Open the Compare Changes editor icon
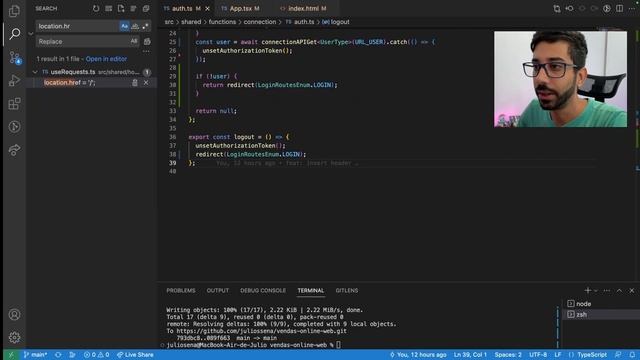The width and height of the screenshot is (640, 360). [x=557, y=9]
